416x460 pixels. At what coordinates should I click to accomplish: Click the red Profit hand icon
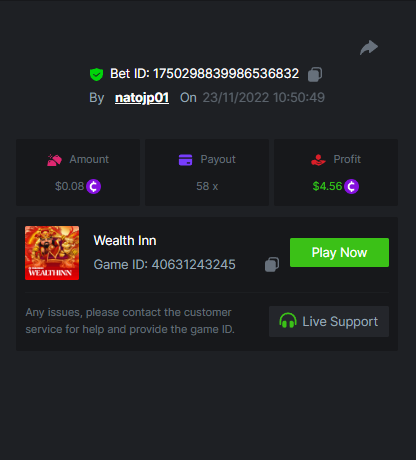(x=318, y=160)
